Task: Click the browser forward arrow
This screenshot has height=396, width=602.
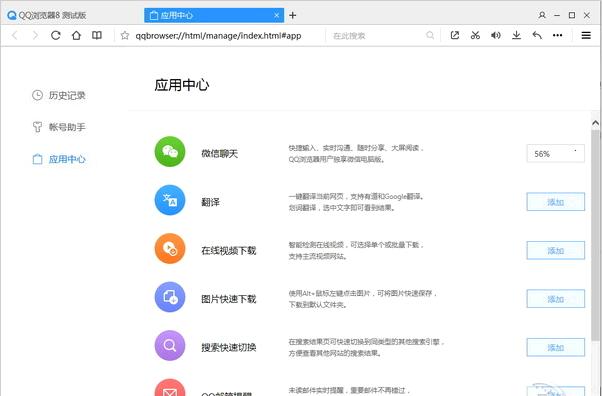Action: coord(35,36)
